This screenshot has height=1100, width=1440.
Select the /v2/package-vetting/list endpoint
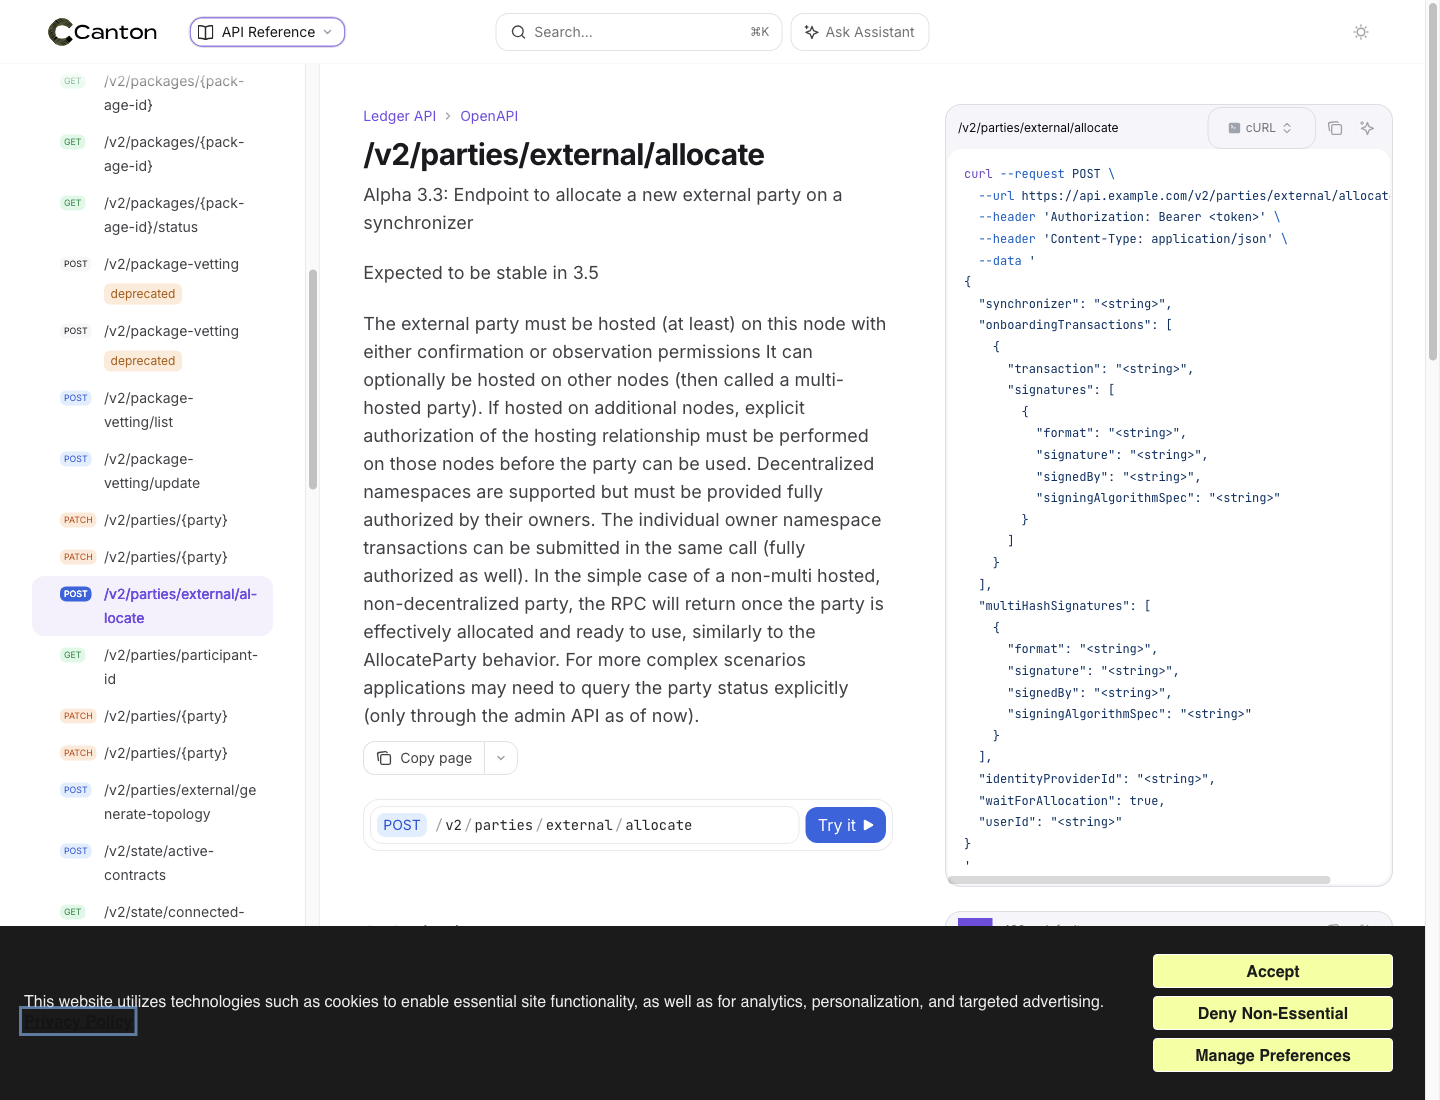coord(153,410)
